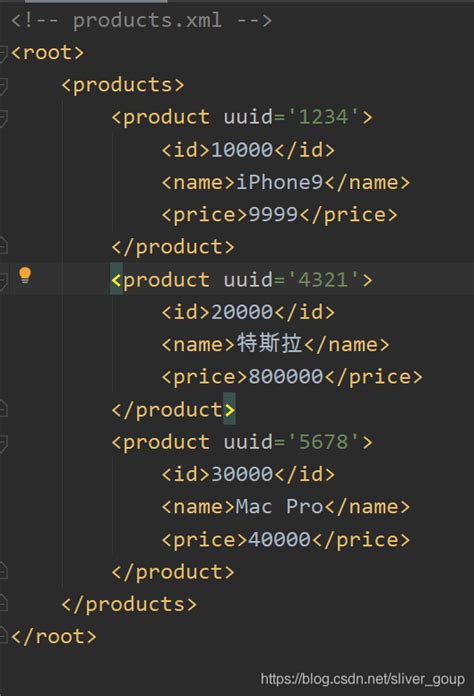Click fold end marker after Mac Pro product
Image resolution: width=474 pixels, height=696 pixels.
(x=3, y=570)
